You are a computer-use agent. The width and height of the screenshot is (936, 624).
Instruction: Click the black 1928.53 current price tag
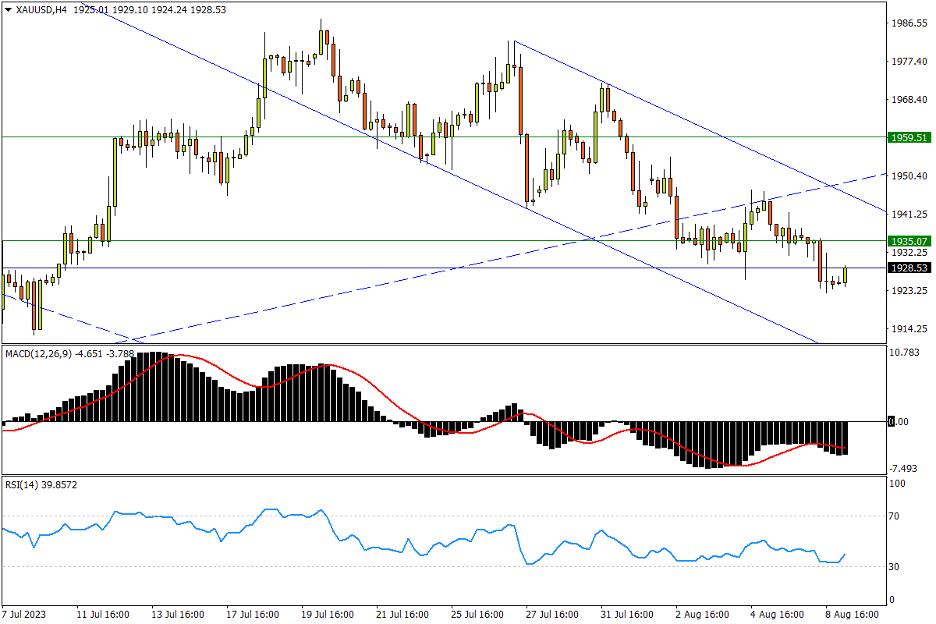pyautogui.click(x=908, y=269)
